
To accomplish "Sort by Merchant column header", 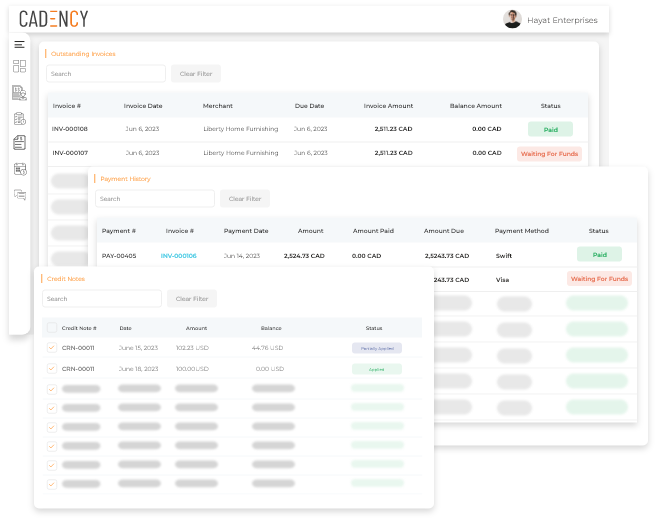I will point(217,106).
